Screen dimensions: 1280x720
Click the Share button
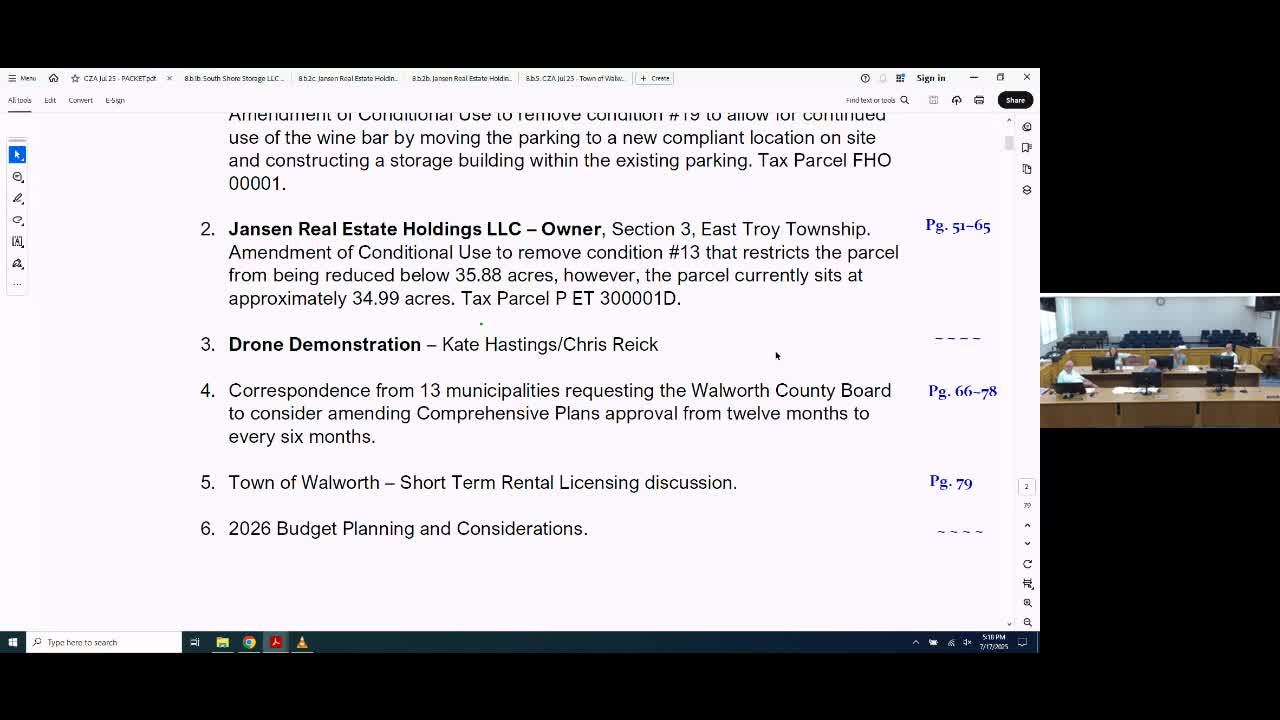click(x=1015, y=100)
